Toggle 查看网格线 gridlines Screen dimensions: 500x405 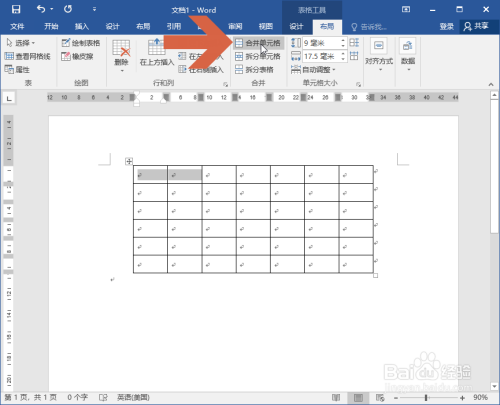28,56
